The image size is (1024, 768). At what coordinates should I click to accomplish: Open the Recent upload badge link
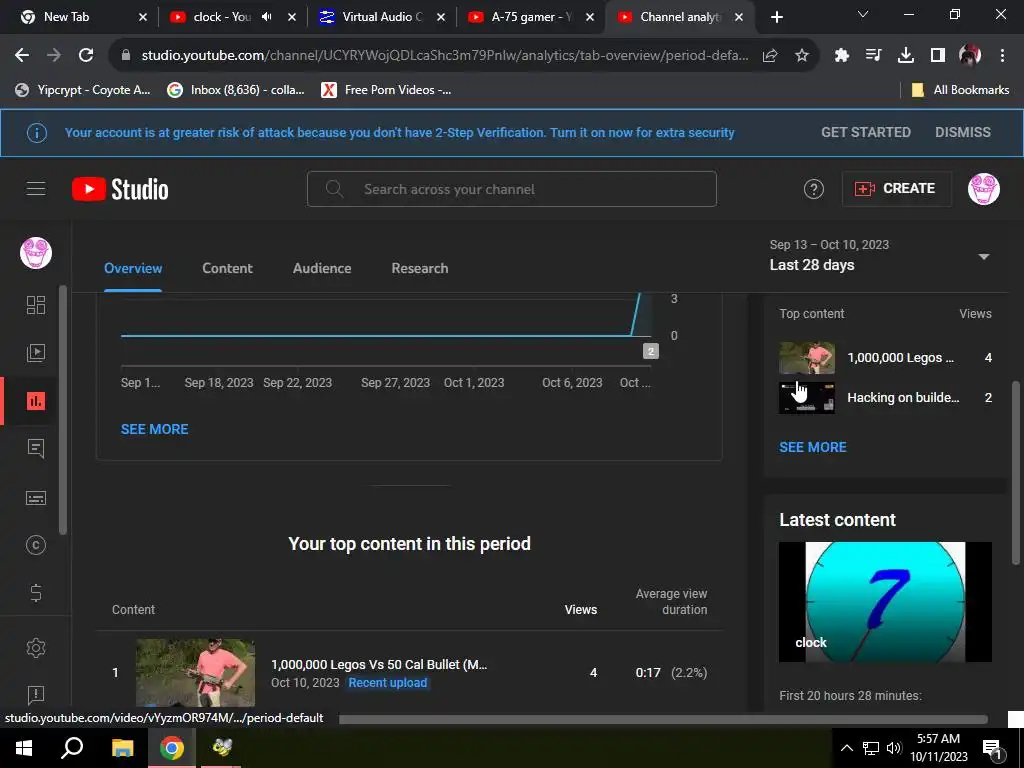[x=388, y=682]
